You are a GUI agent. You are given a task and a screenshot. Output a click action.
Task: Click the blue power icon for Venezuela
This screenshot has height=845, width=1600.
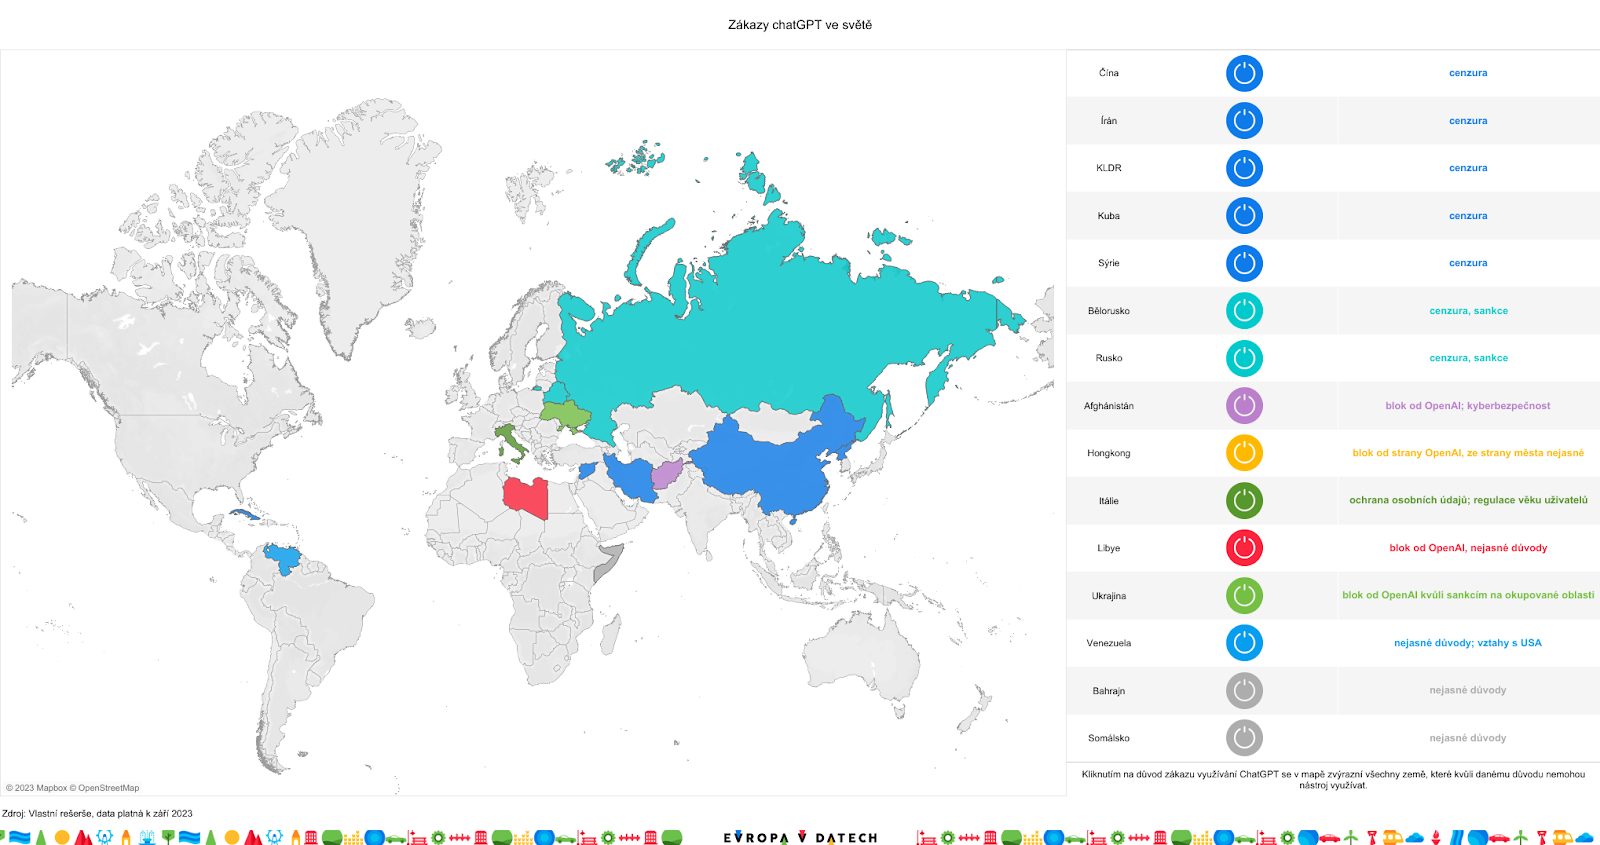tap(1244, 643)
